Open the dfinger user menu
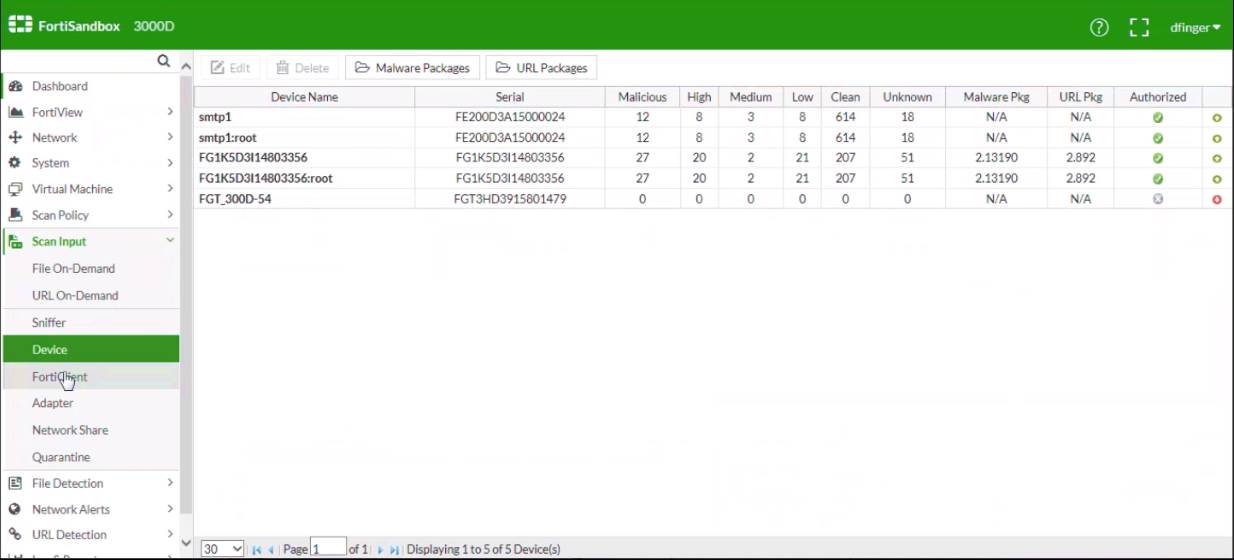 tap(1195, 27)
